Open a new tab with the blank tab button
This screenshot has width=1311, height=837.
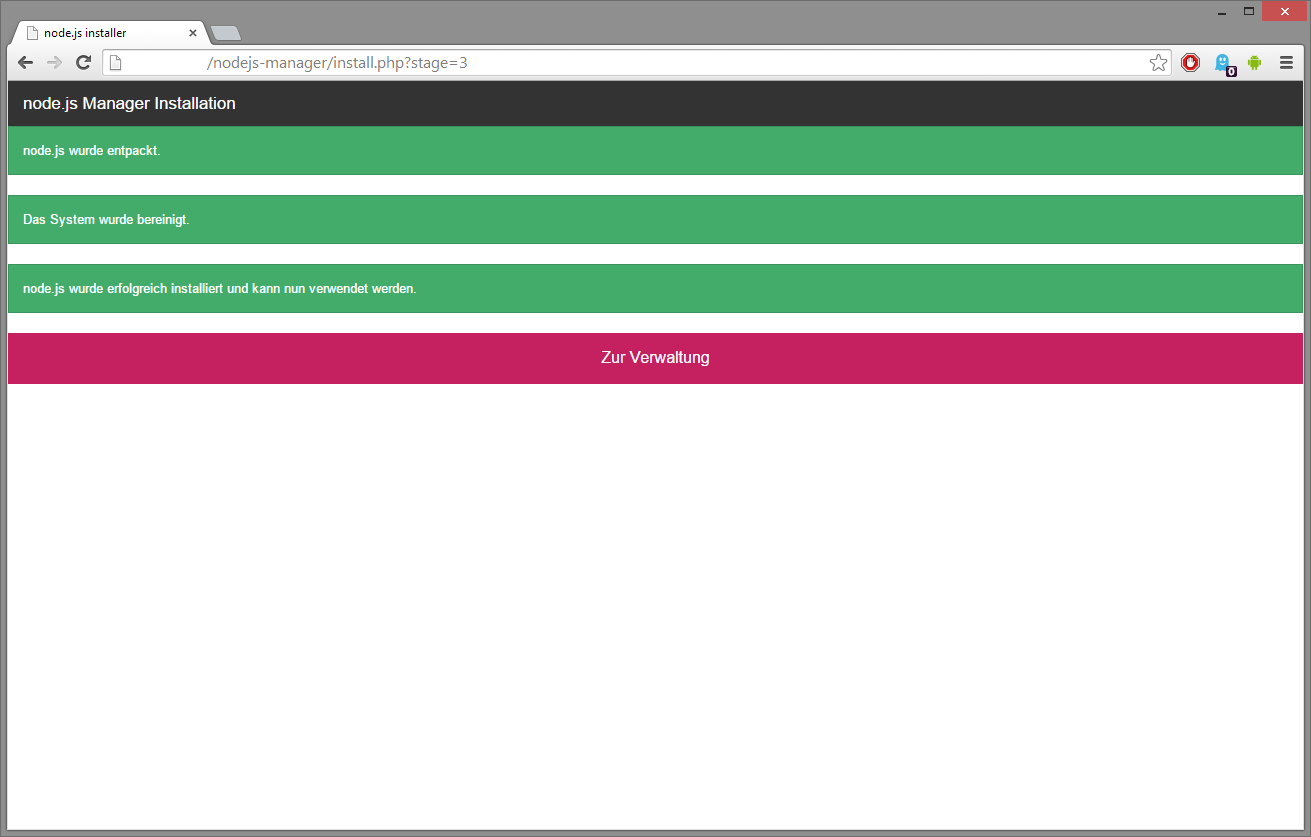(x=226, y=33)
